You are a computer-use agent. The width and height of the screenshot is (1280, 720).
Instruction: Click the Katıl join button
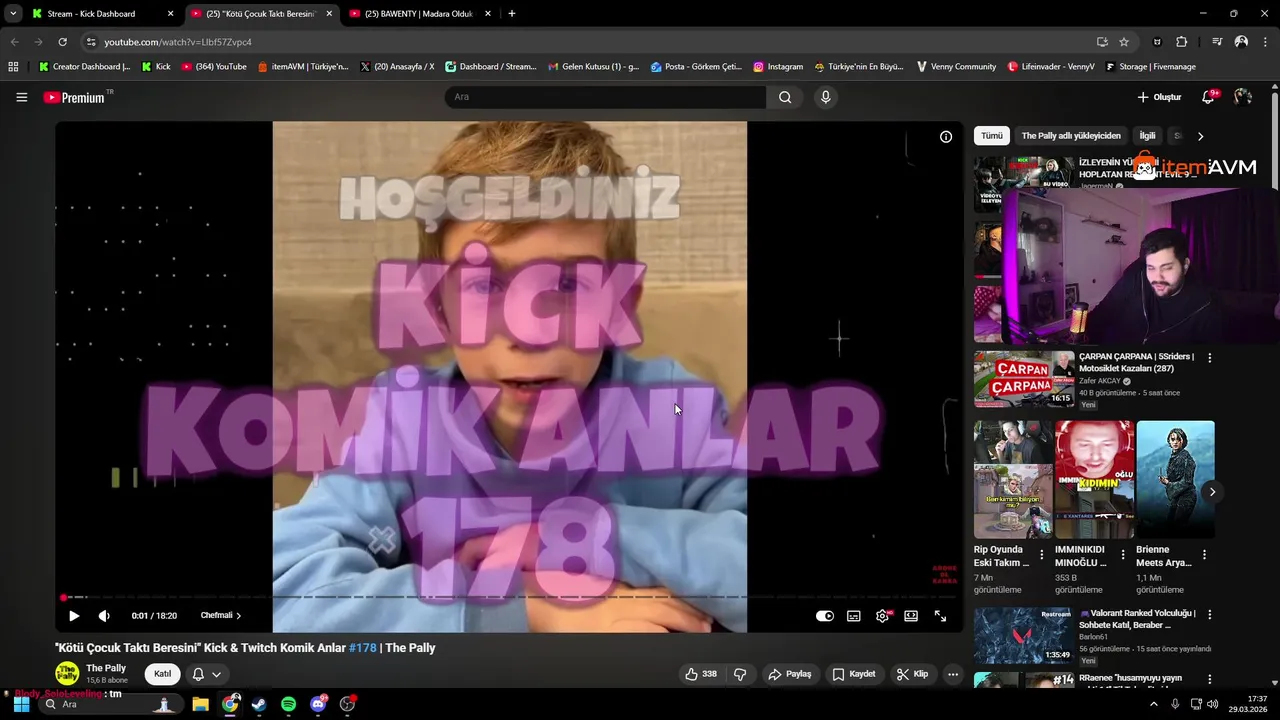[162, 674]
